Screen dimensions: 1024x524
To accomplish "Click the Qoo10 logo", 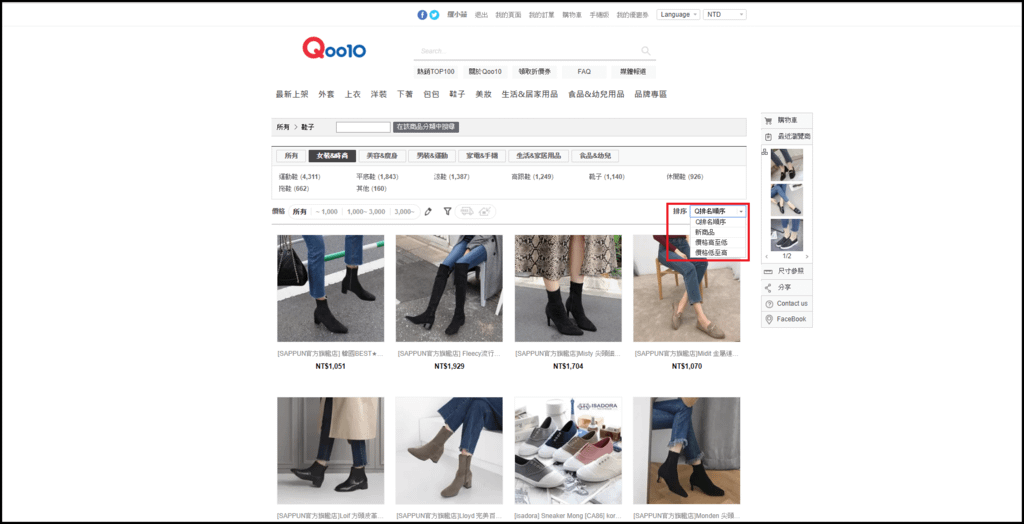I will (x=334, y=48).
